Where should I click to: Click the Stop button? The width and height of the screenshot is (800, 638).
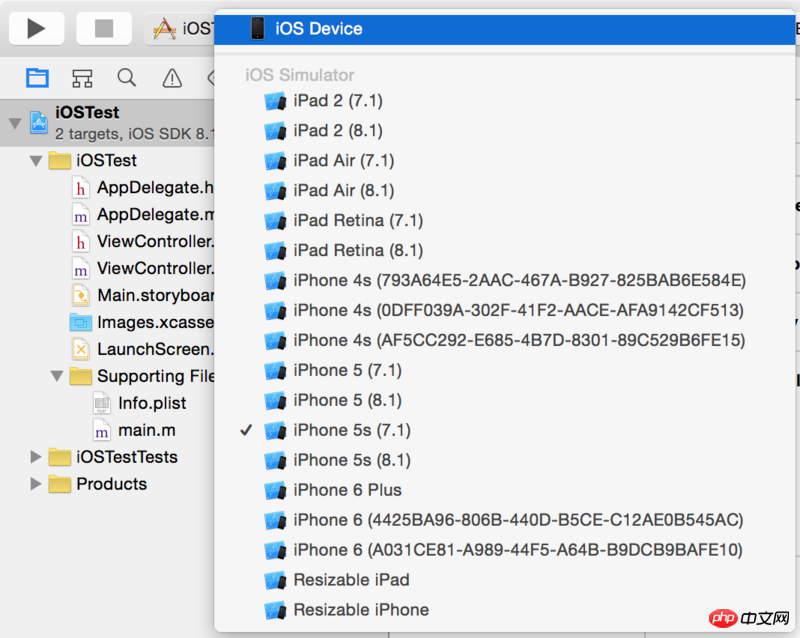tap(104, 28)
